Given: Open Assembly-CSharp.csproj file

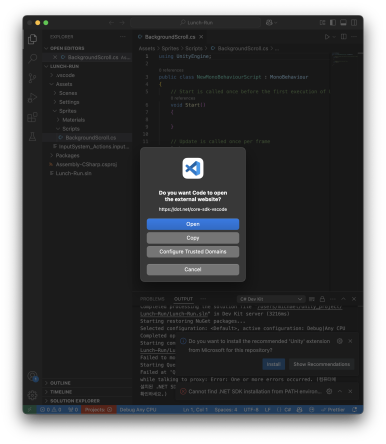Looking at the screenshot, I should (x=86, y=164).
